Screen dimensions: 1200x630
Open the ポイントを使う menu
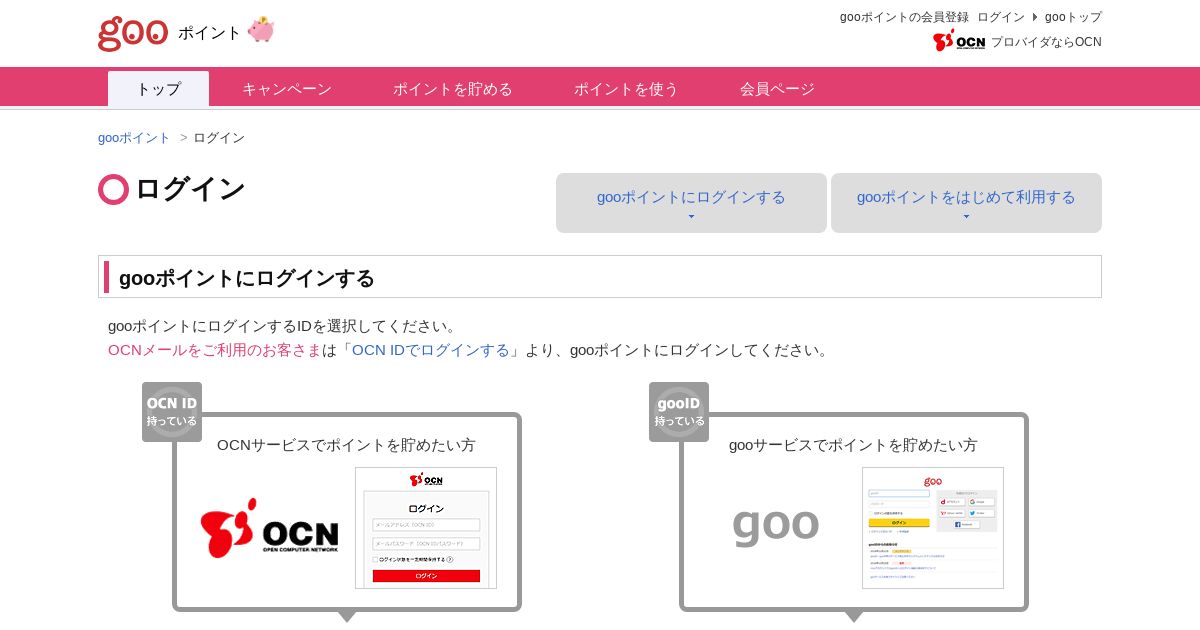click(x=626, y=89)
